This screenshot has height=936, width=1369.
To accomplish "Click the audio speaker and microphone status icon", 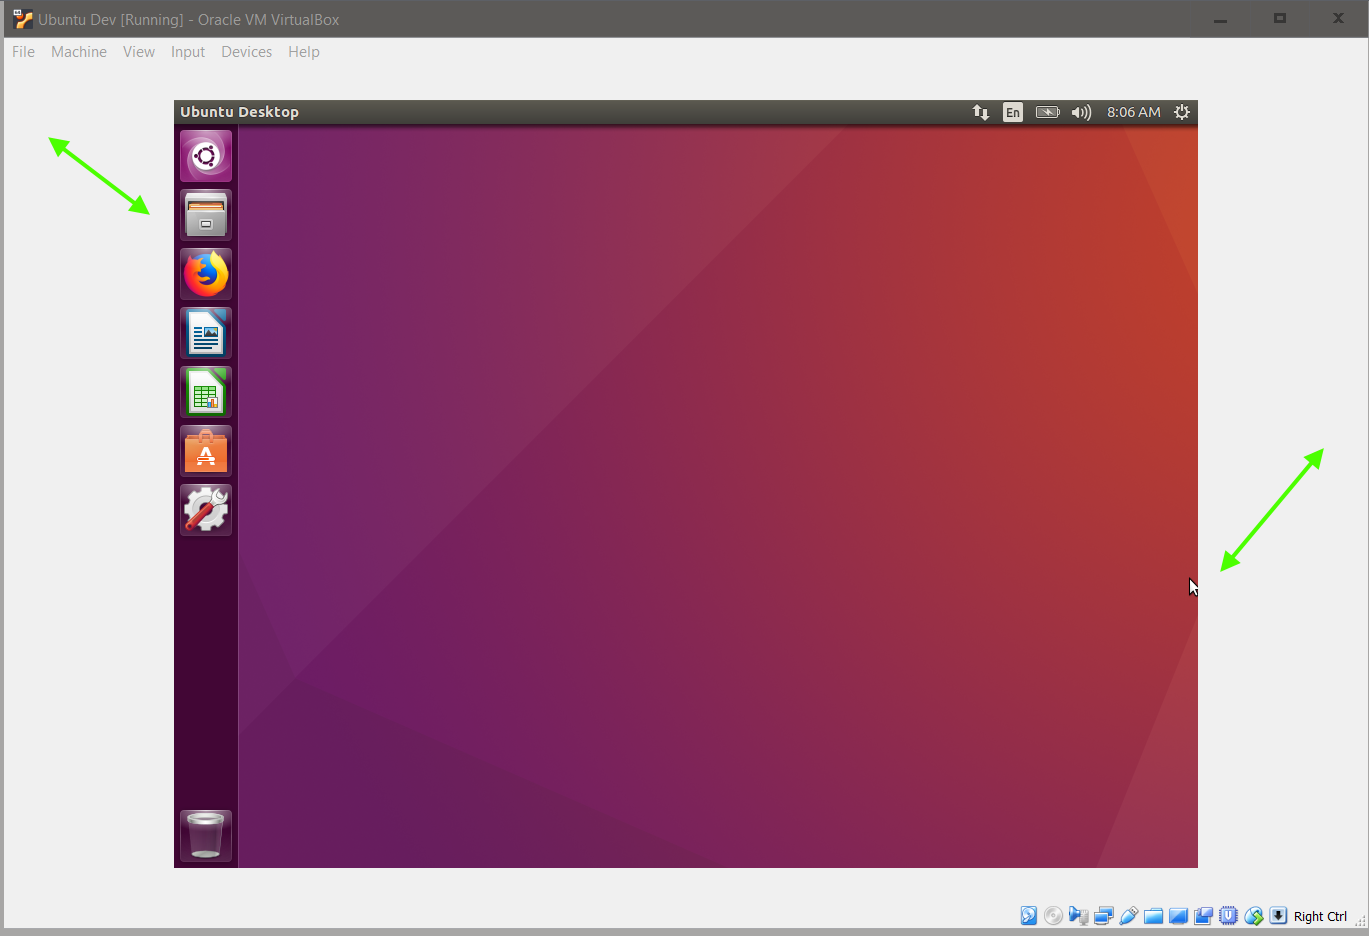I will pyautogui.click(x=1078, y=915).
